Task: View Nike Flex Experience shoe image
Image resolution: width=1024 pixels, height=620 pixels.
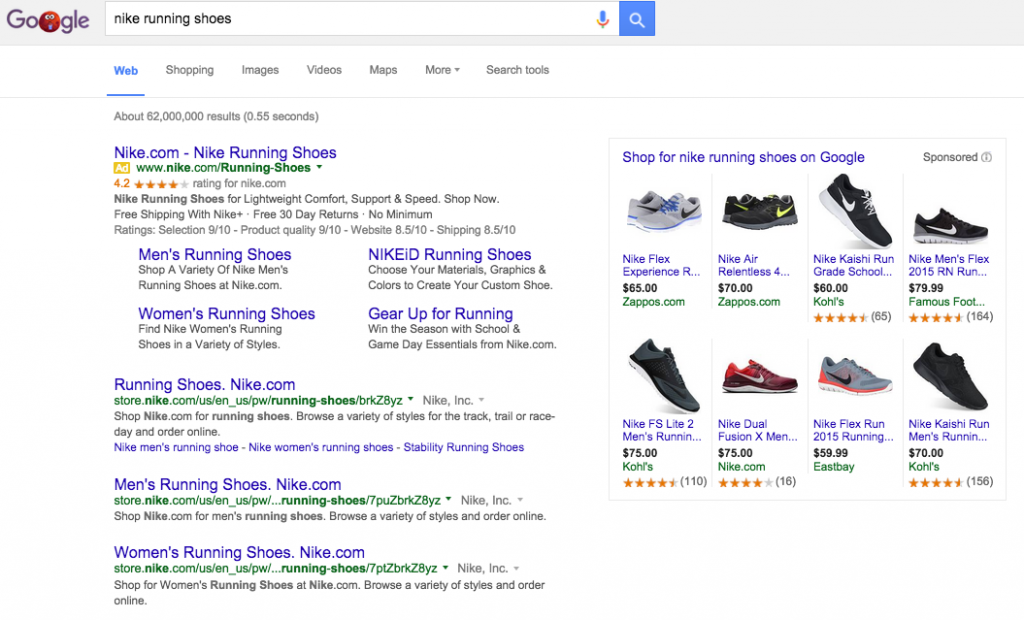Action: pos(664,211)
